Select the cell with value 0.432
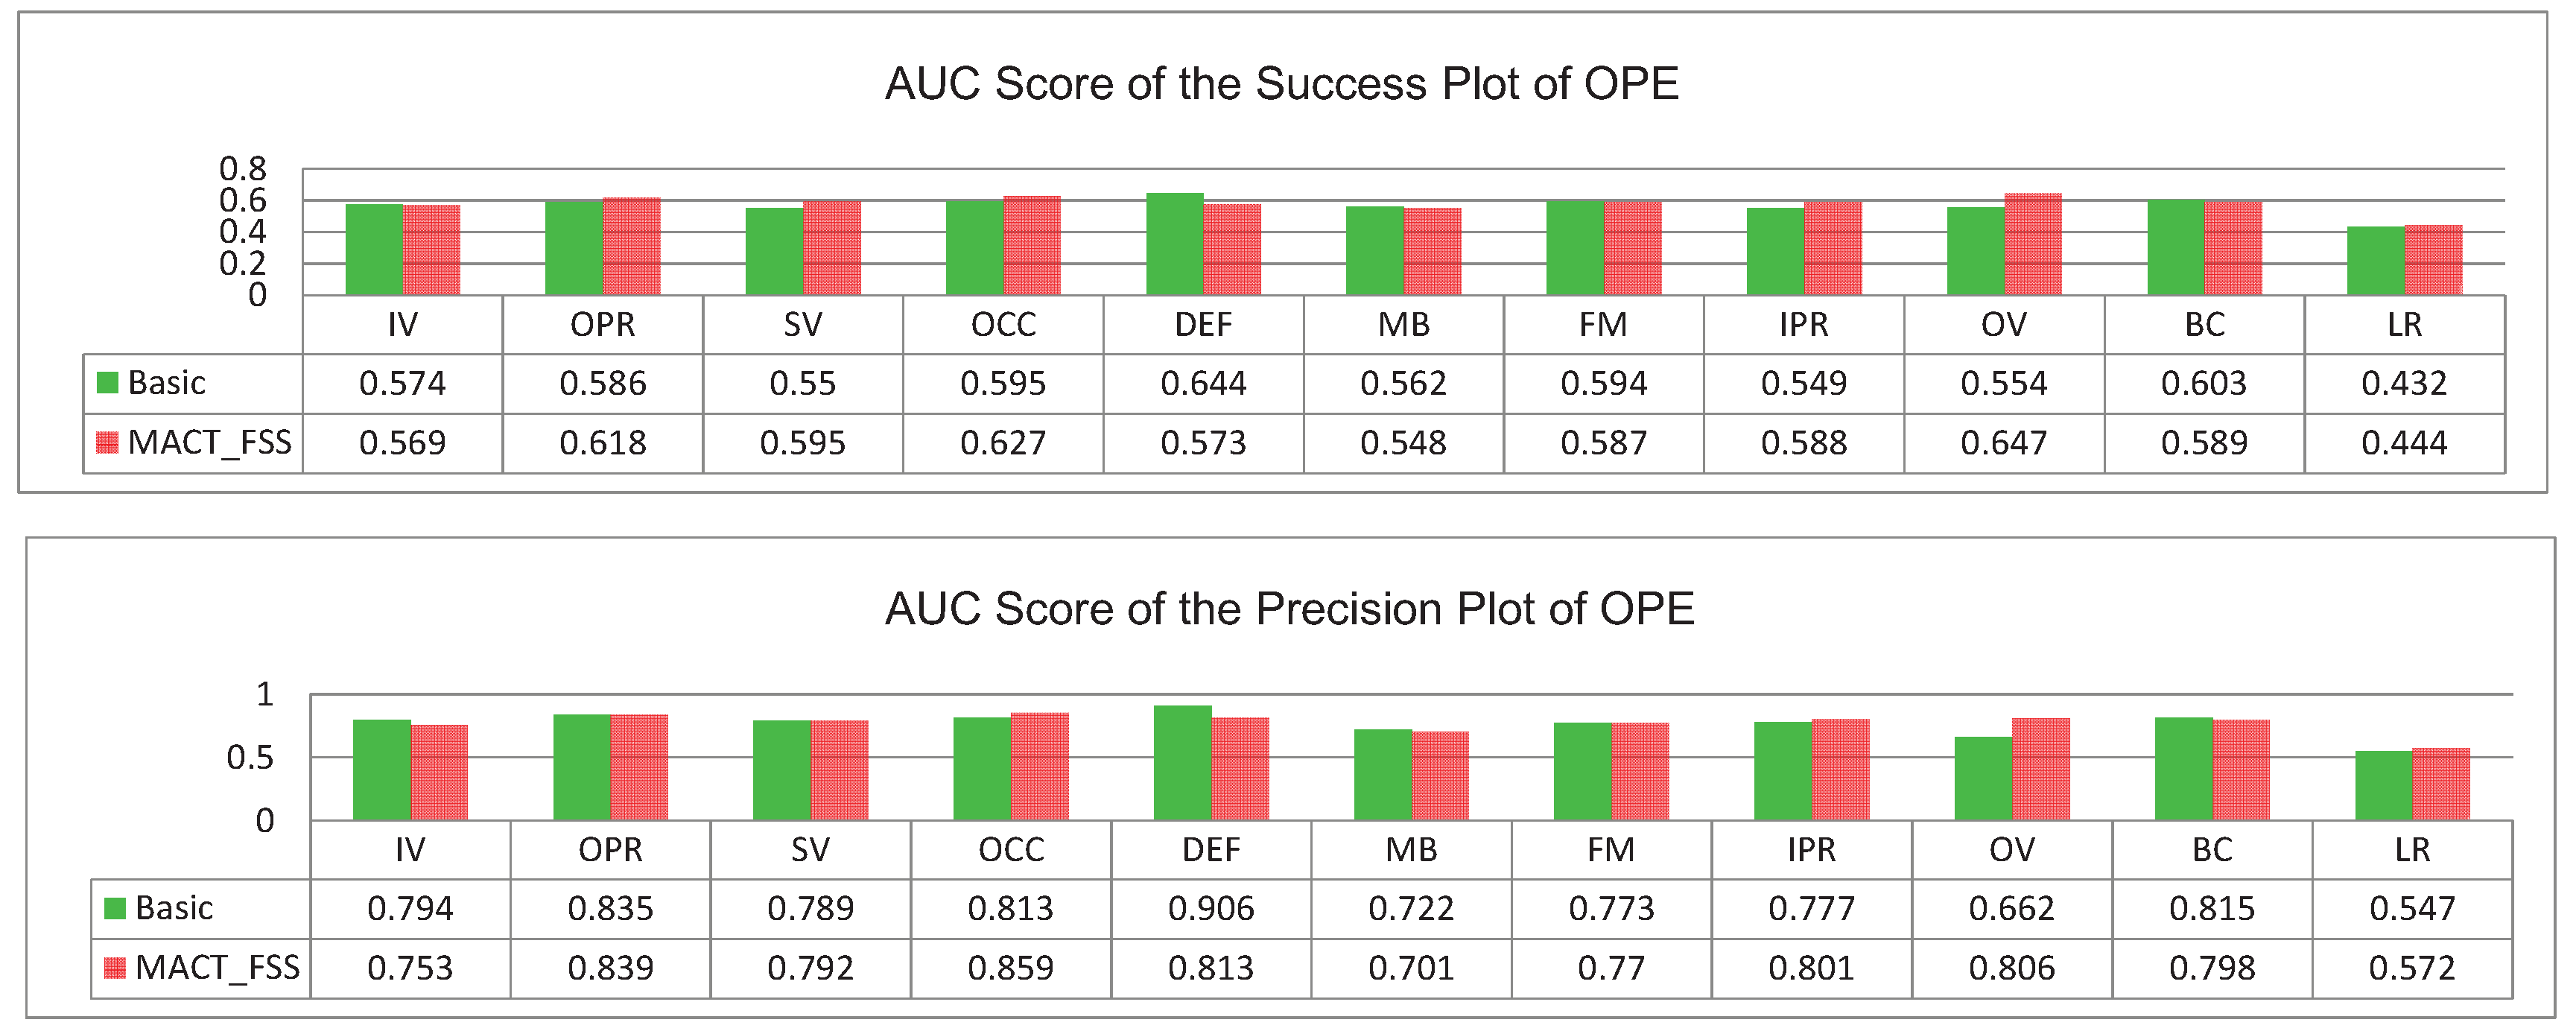Screen dimensions: 2576x1034 pyautogui.click(x=2404, y=383)
